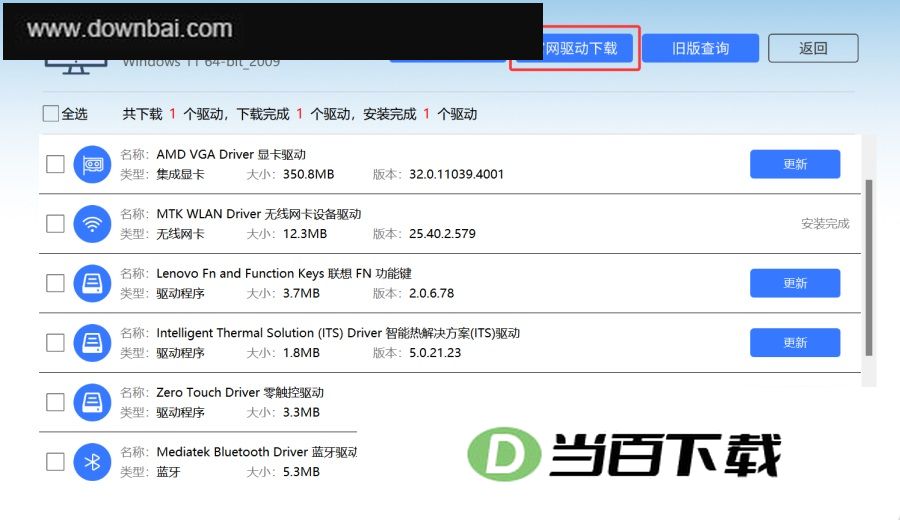Screen dimensions: 900x520
Task: Click the Mediatek Bluetooth Driver 蓝牙驱动 name
Action: [x=257, y=452]
